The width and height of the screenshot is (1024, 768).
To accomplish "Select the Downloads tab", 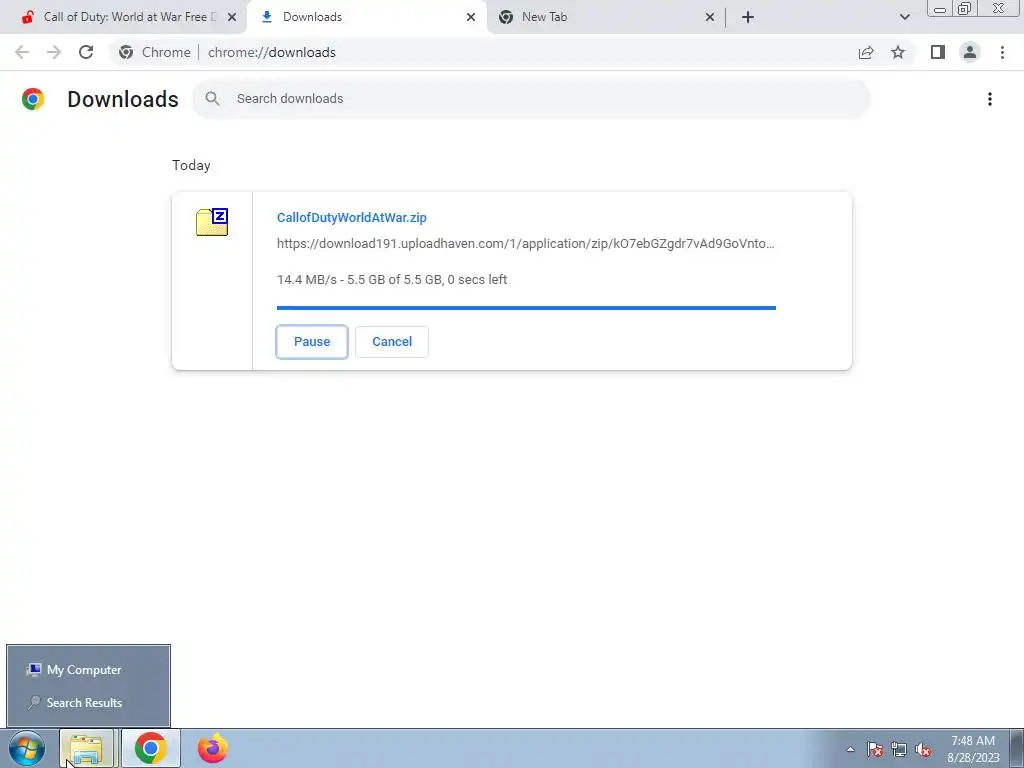I will point(366,17).
